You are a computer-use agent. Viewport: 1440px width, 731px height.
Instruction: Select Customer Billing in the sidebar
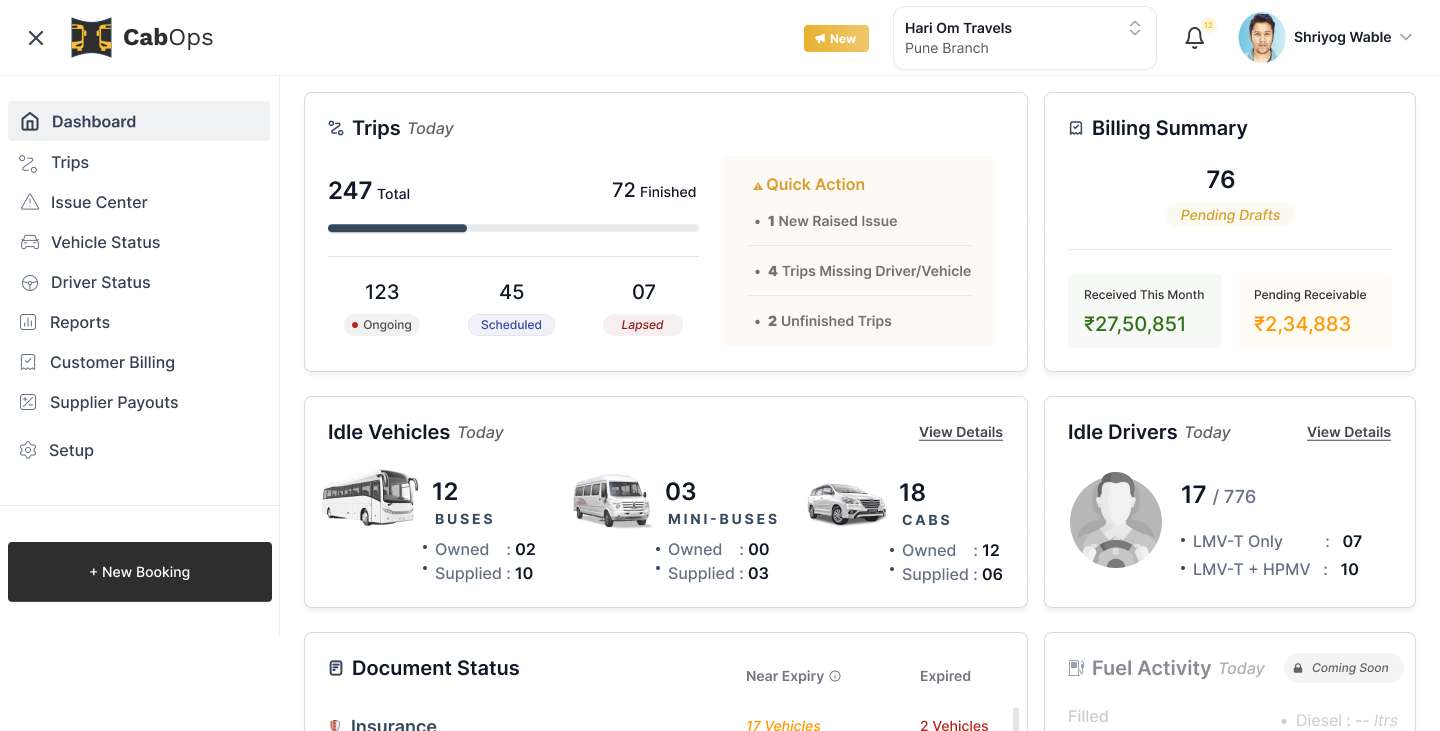112,362
